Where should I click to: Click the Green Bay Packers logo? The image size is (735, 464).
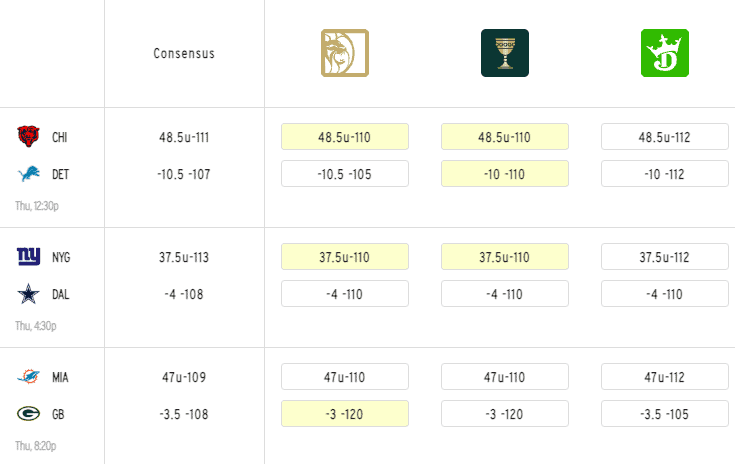point(28,414)
